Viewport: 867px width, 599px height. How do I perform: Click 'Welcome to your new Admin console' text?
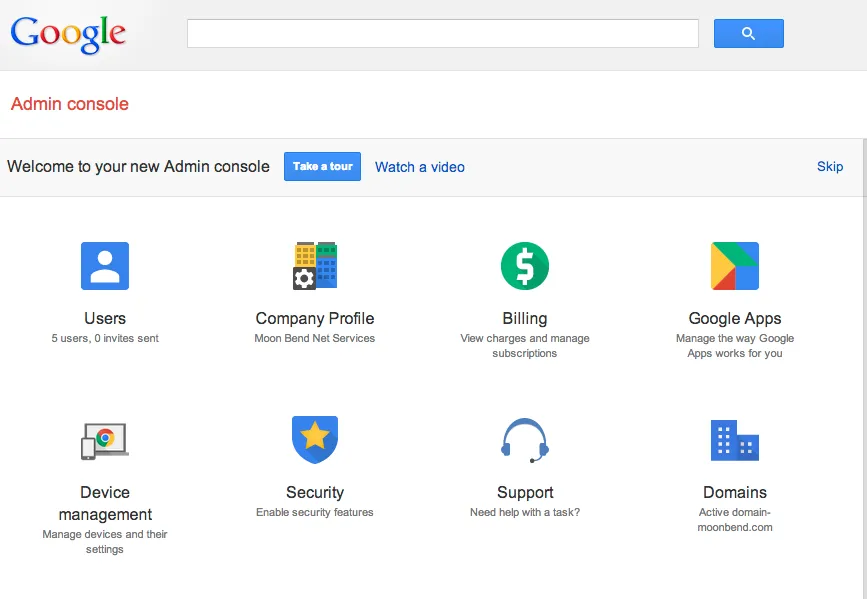[x=138, y=166]
